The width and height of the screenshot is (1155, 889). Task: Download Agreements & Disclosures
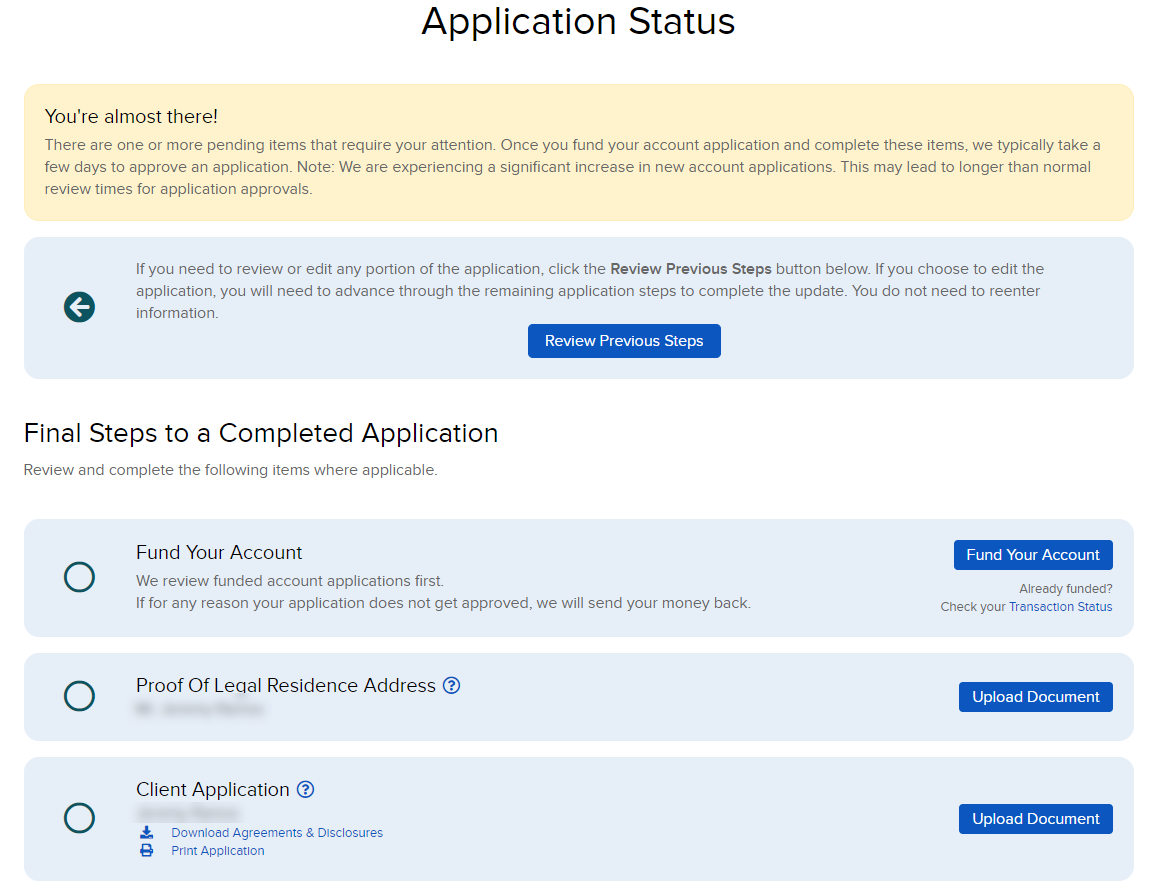(277, 832)
